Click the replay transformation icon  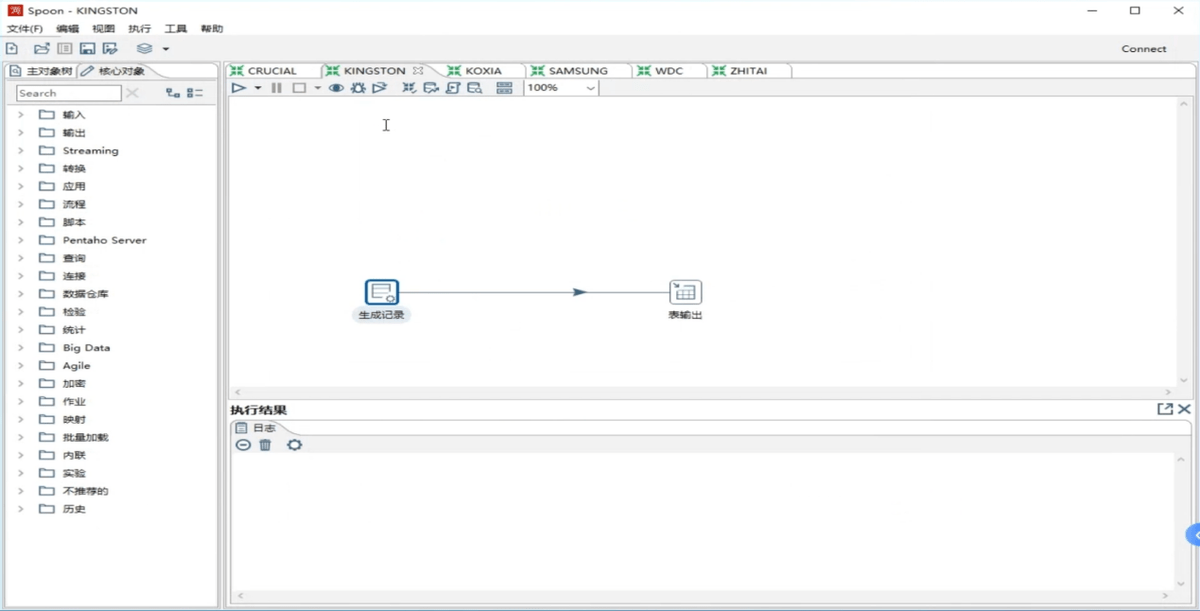(379, 88)
